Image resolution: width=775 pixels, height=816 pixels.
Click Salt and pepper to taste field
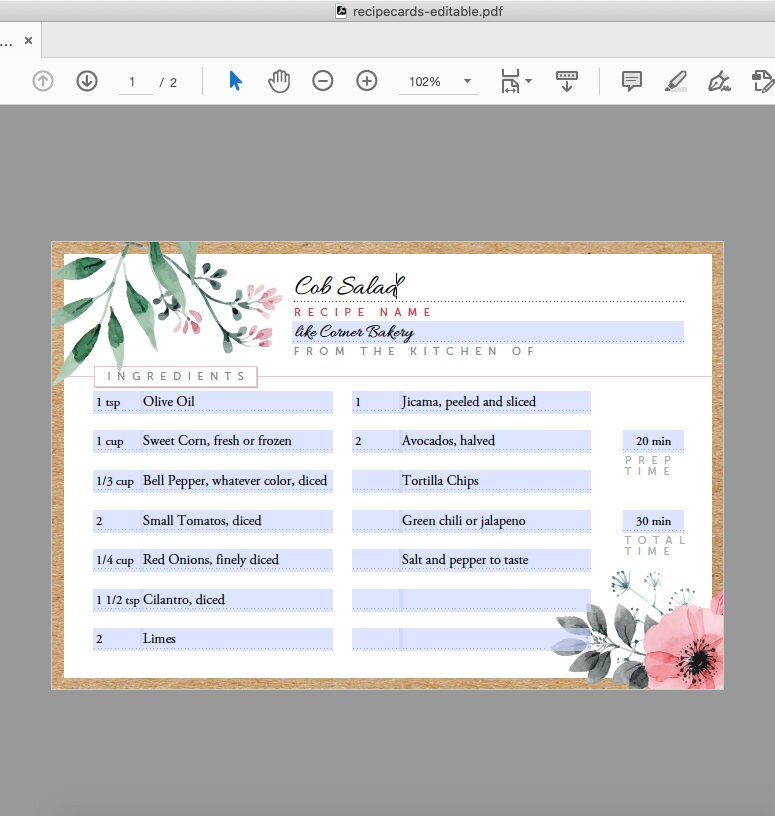pyautogui.click(x=496, y=560)
